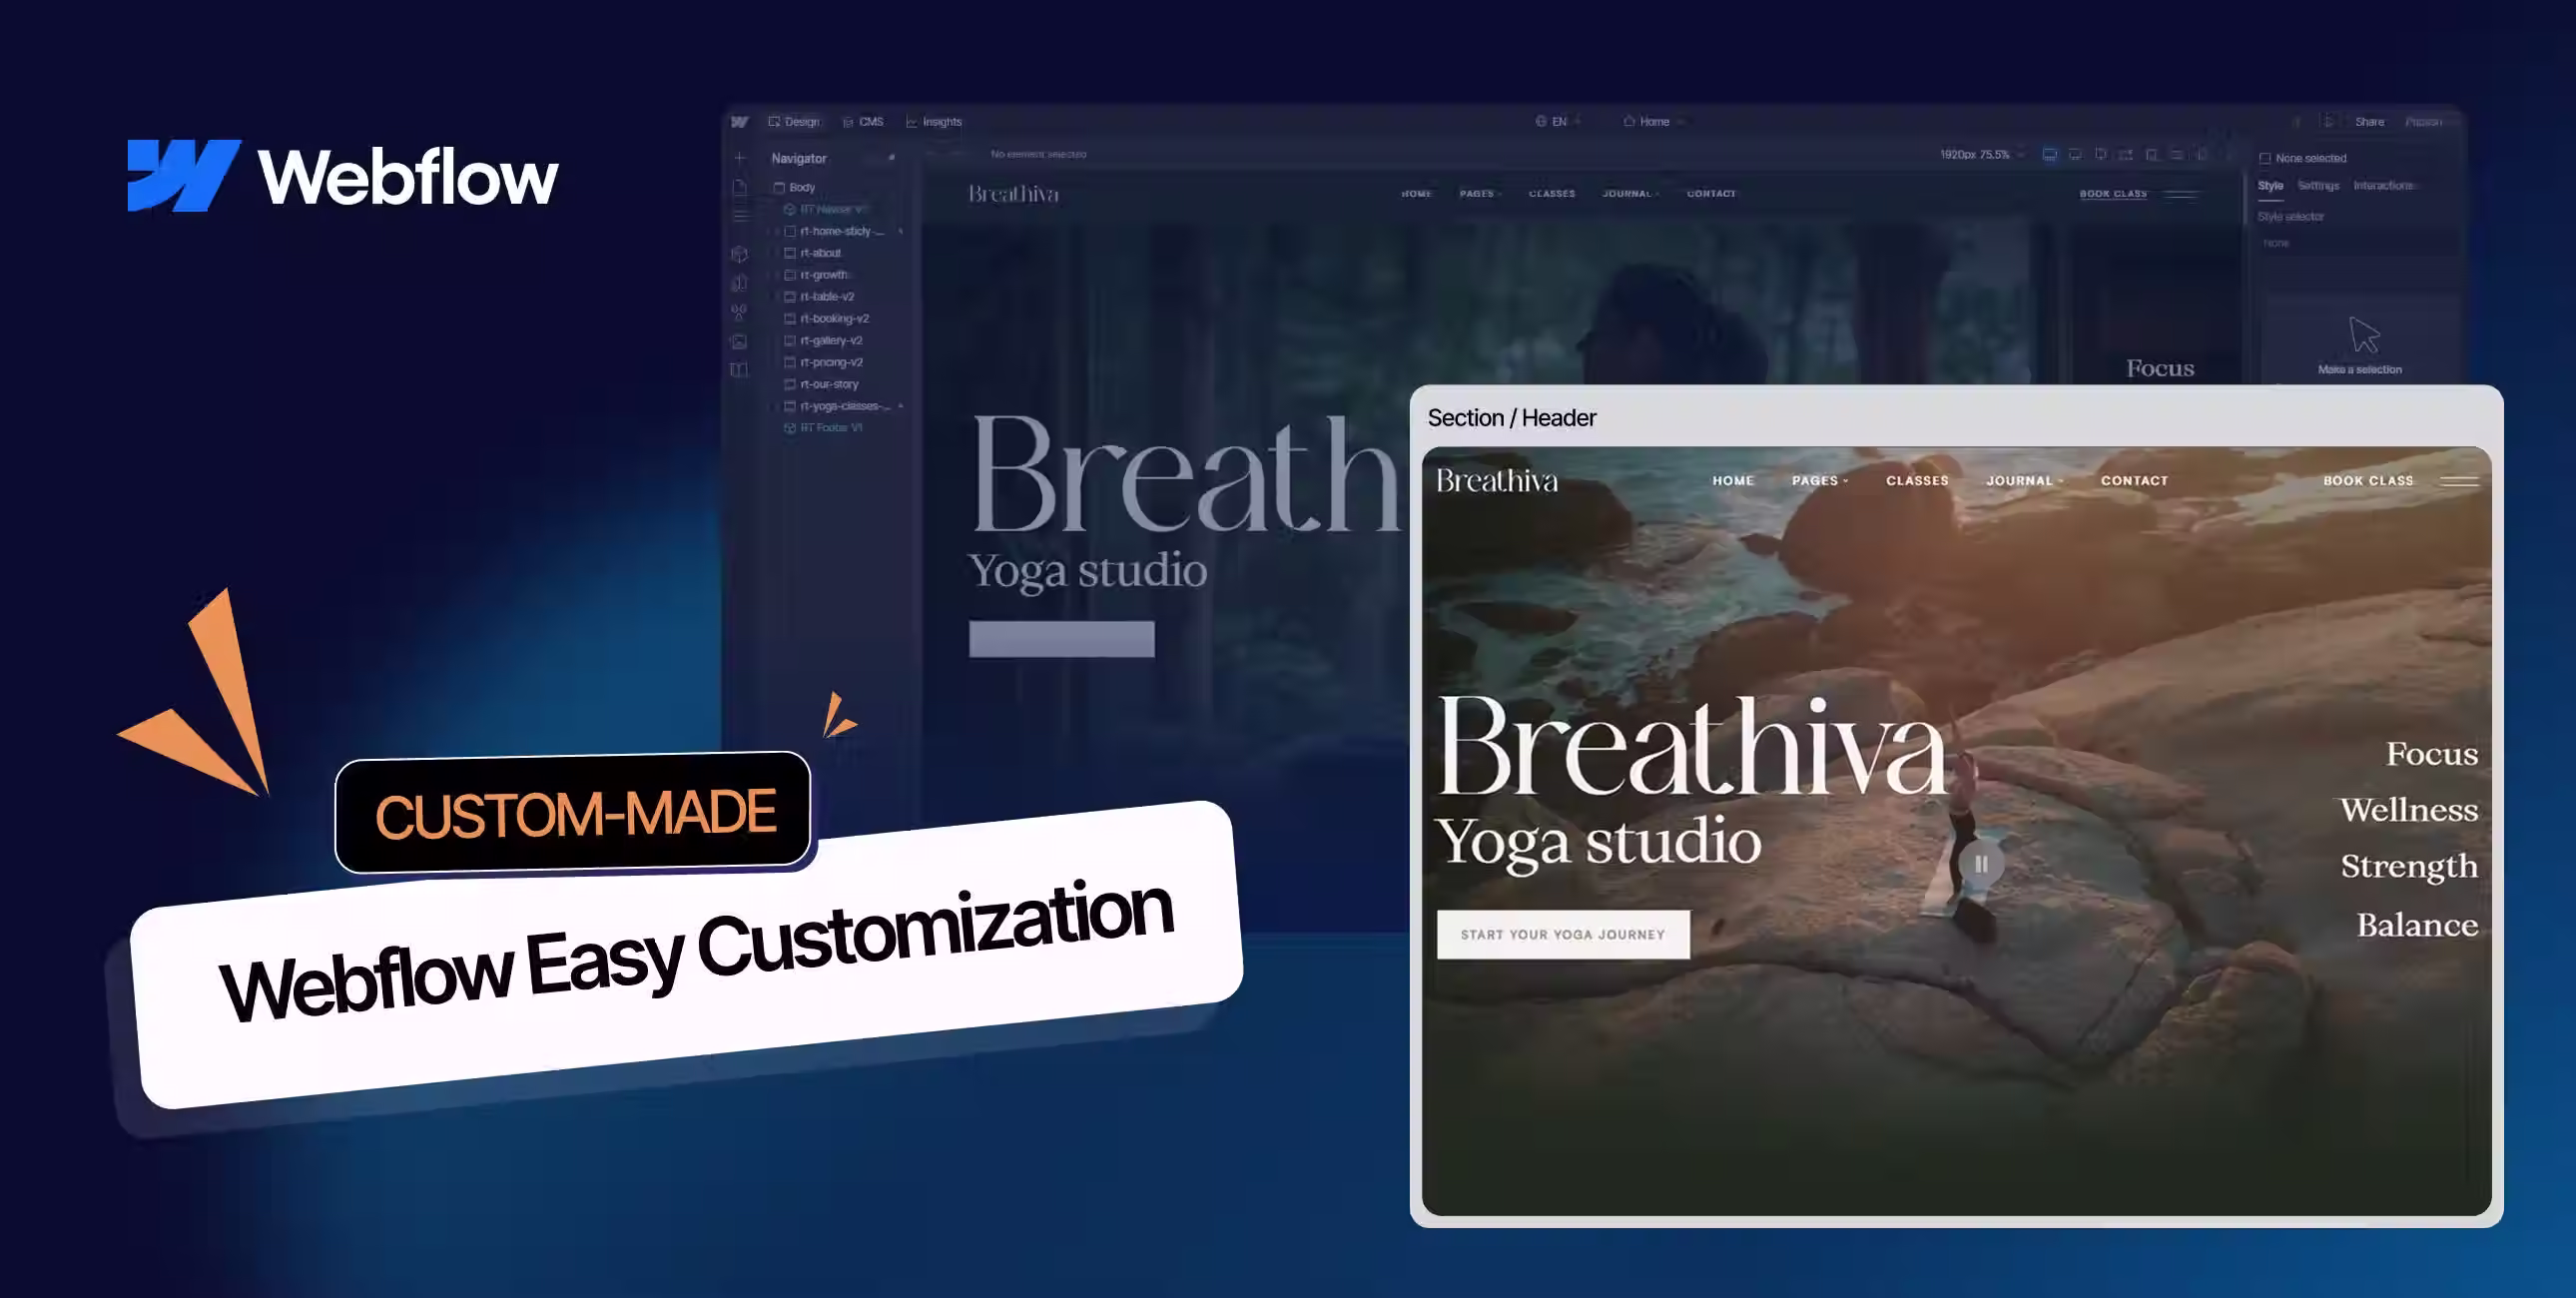Select rt-our-story in the Navigator tree
The height and width of the screenshot is (1298, 2576).
point(821,385)
